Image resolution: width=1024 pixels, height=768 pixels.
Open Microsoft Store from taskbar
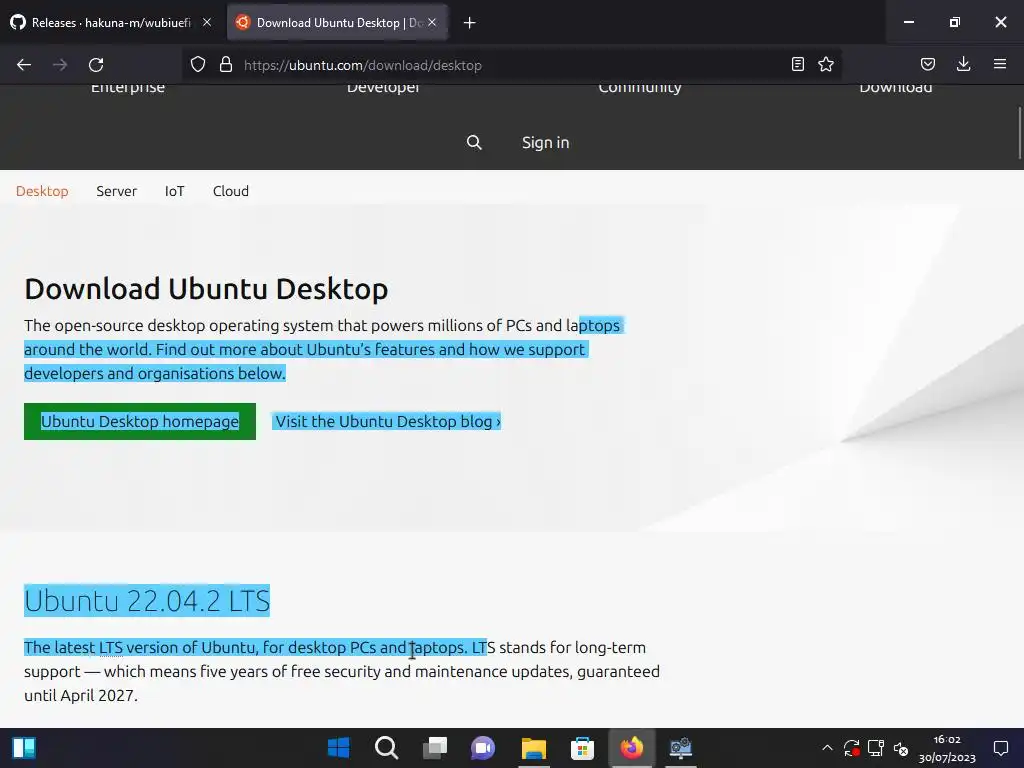(582, 748)
